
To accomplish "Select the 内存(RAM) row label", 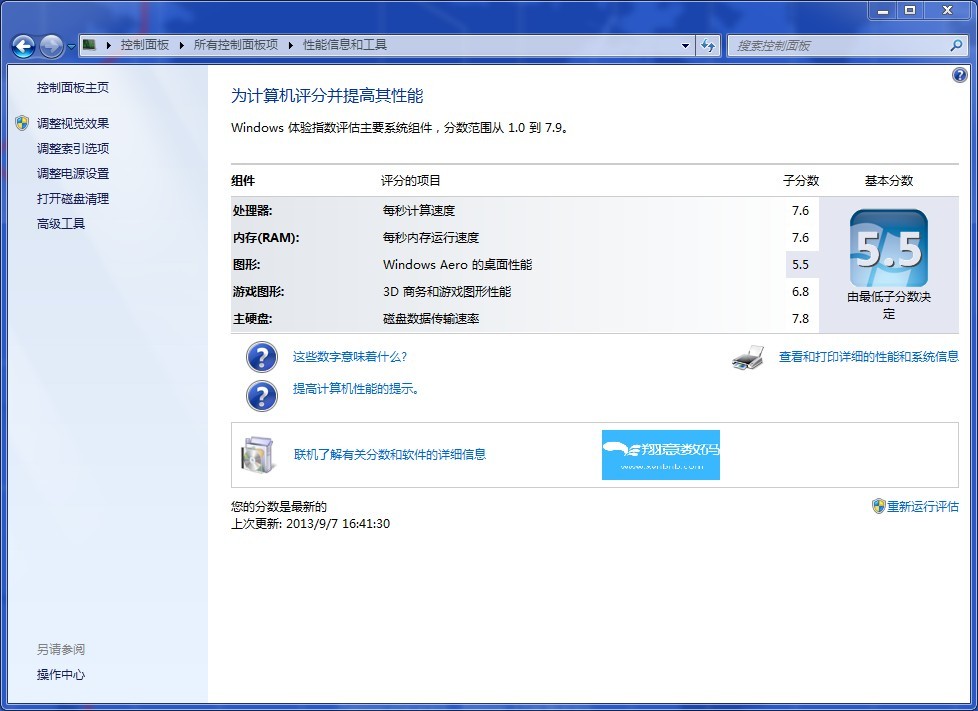I will (266, 238).
